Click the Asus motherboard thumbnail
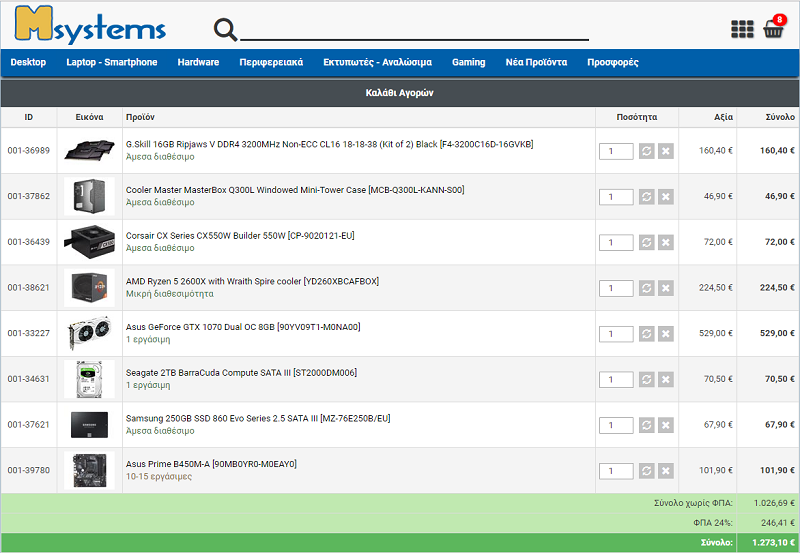The width and height of the screenshot is (800, 553). (89, 470)
